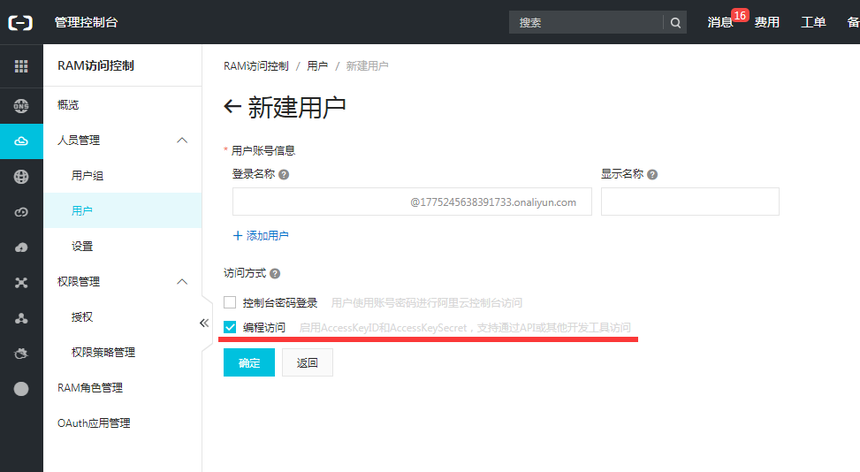Focus the 显示名称 input field
The image size is (860, 472).
[690, 202]
